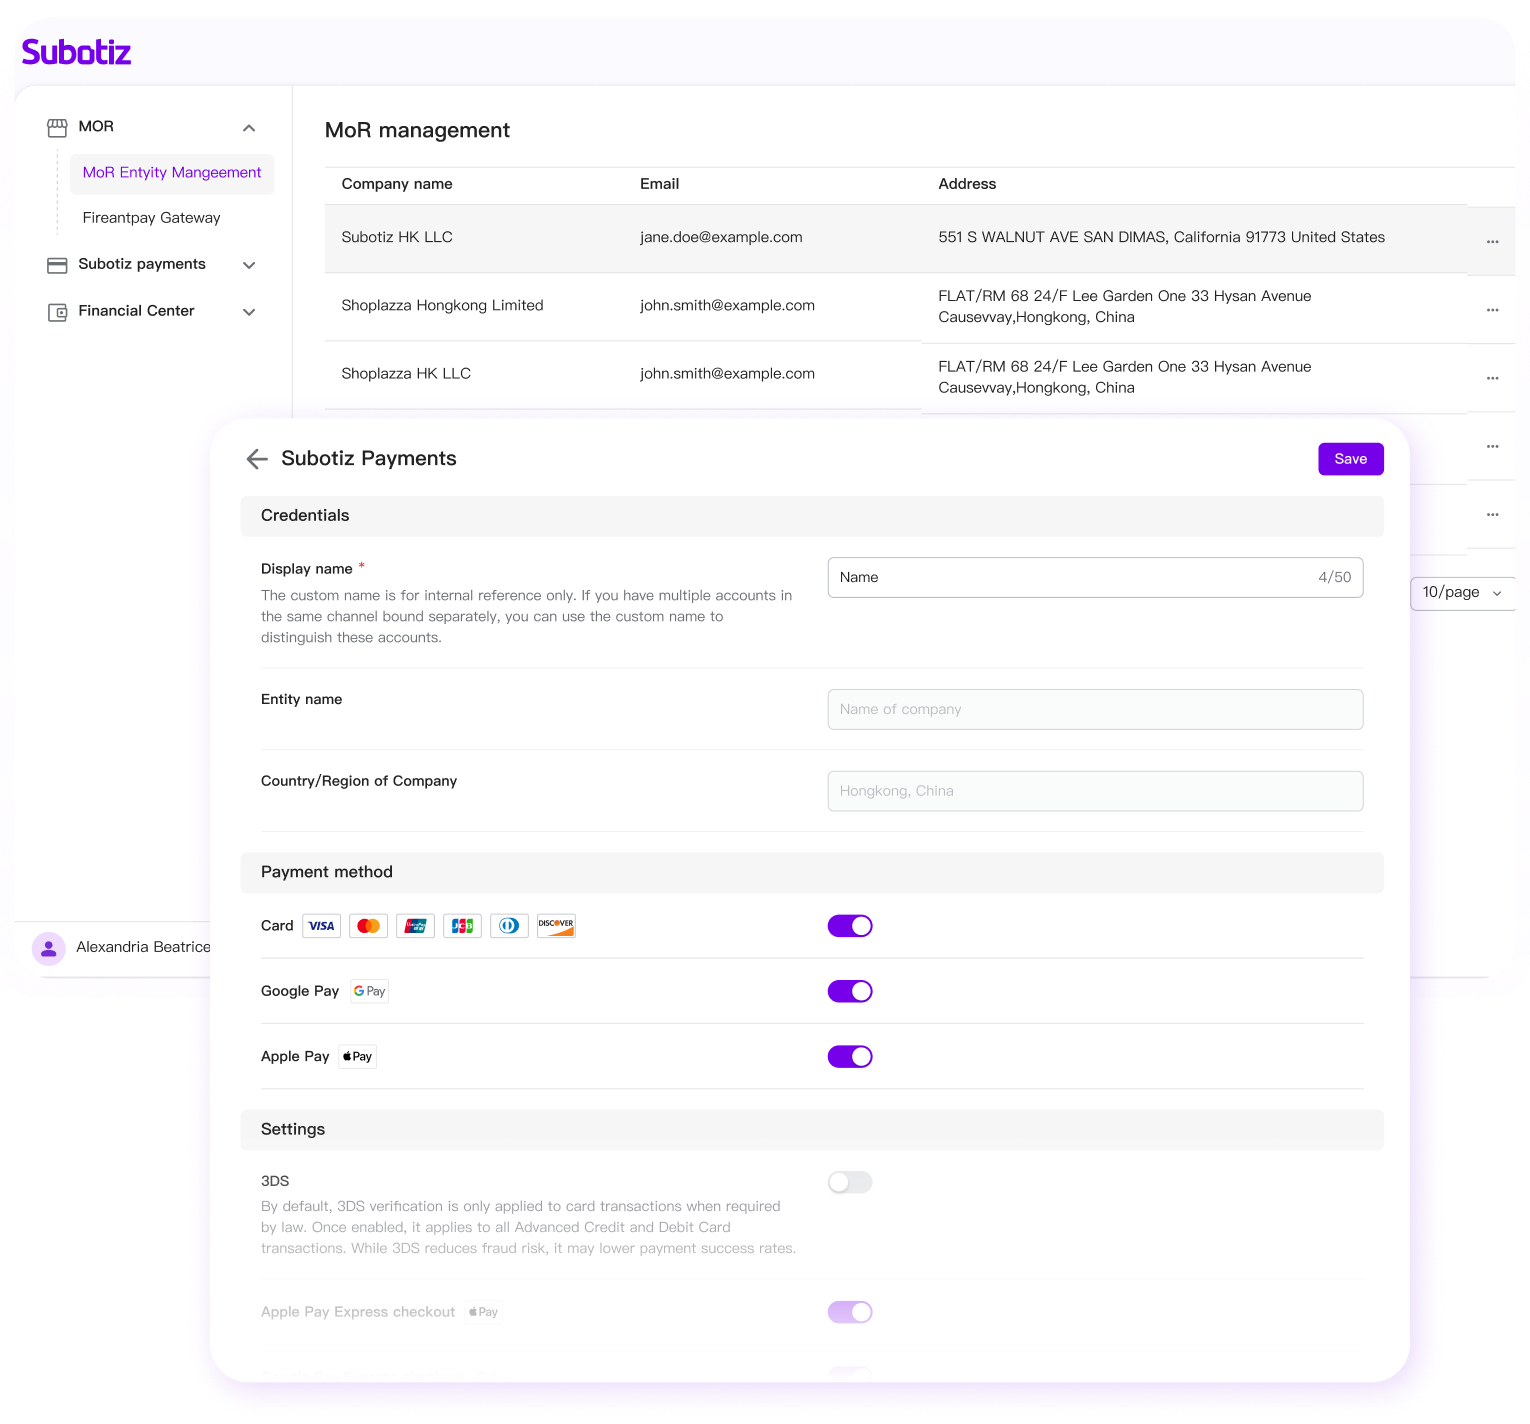The height and width of the screenshot is (1424, 1530).
Task: Click the Address column header
Action: tap(967, 184)
